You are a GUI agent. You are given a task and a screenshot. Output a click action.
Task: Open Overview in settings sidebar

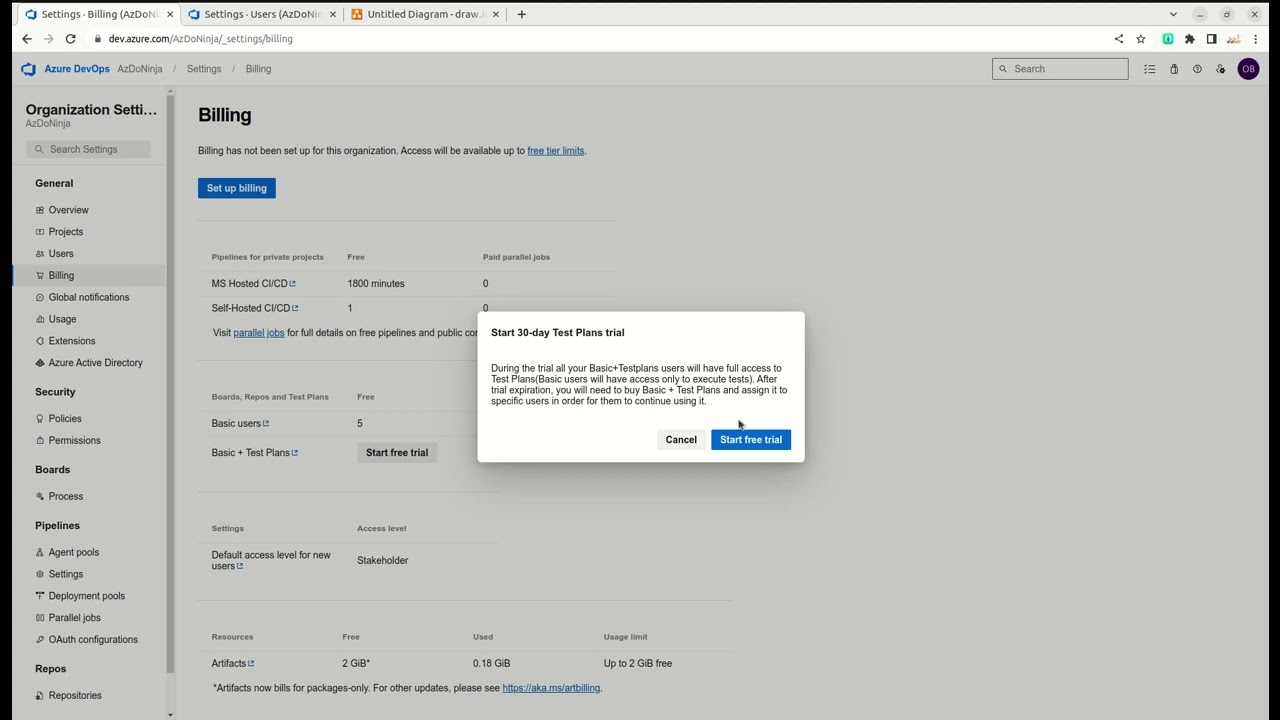click(68, 210)
